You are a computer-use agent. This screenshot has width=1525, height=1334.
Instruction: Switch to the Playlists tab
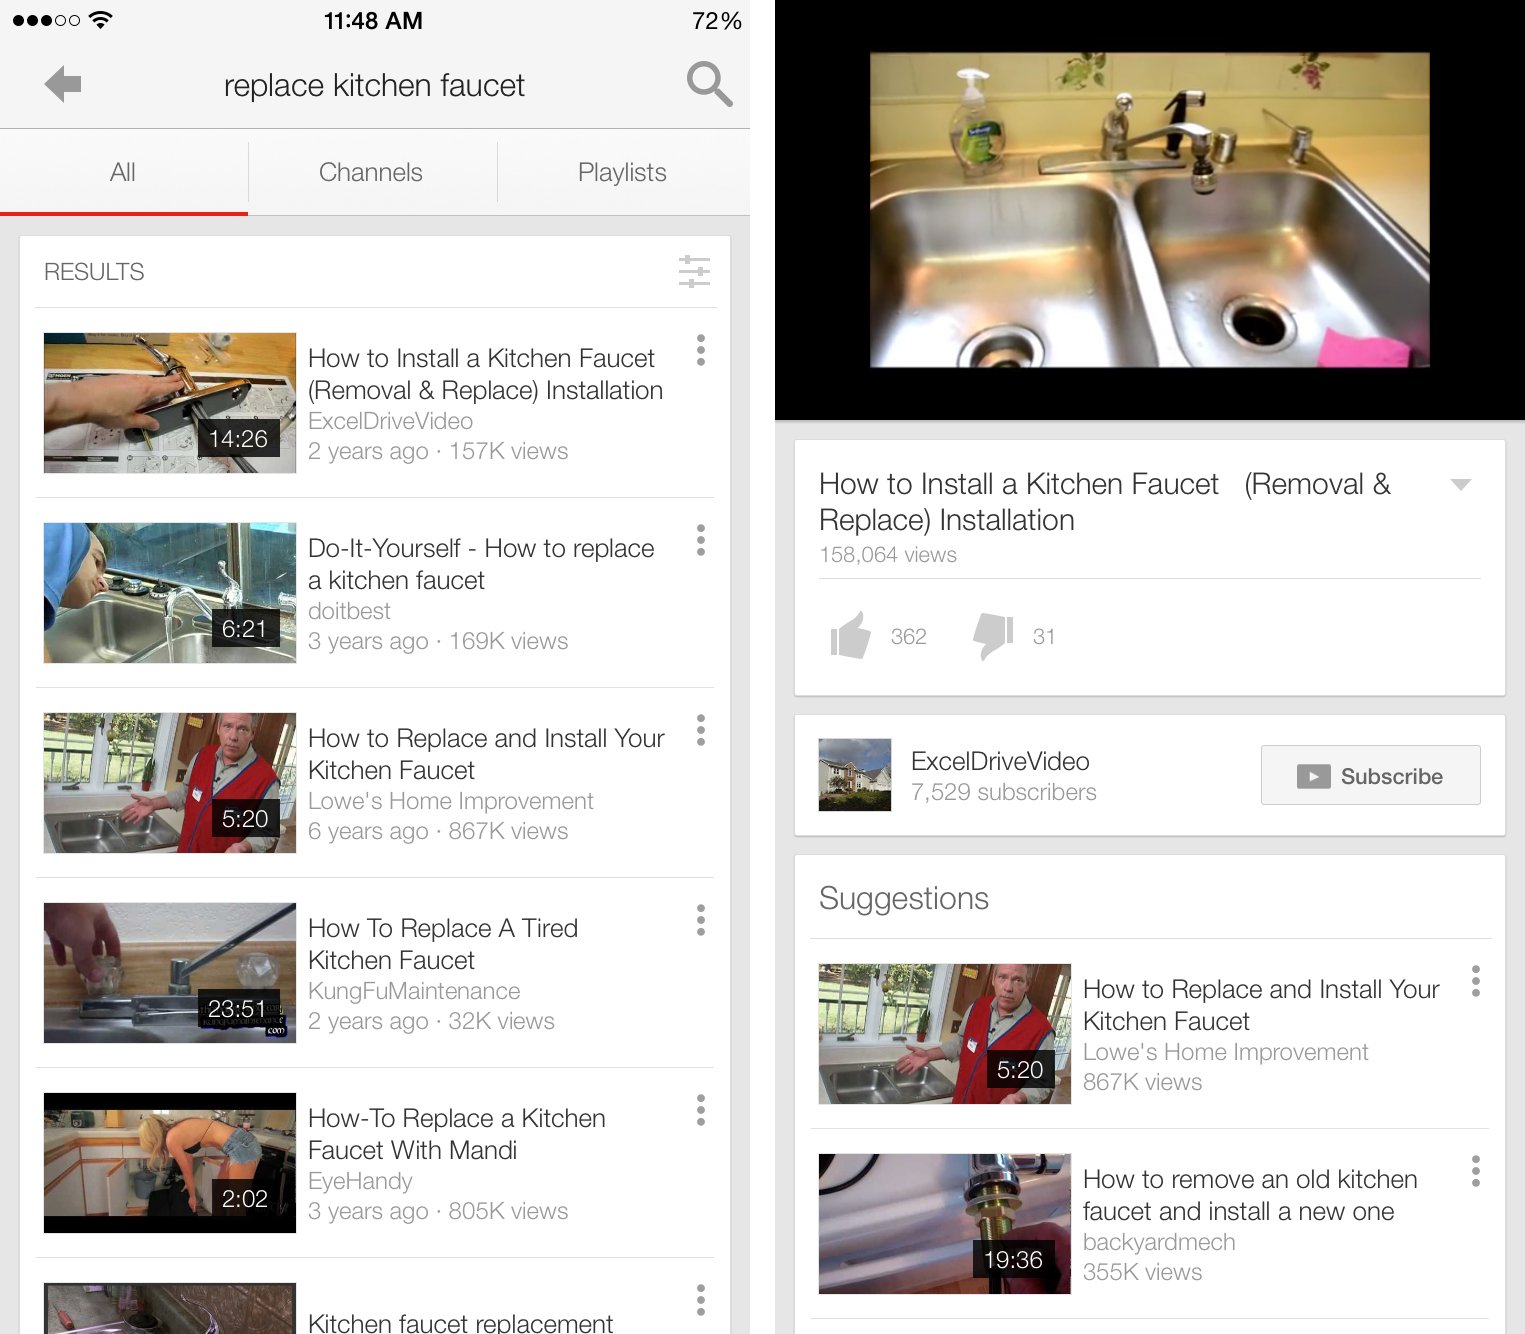622,172
